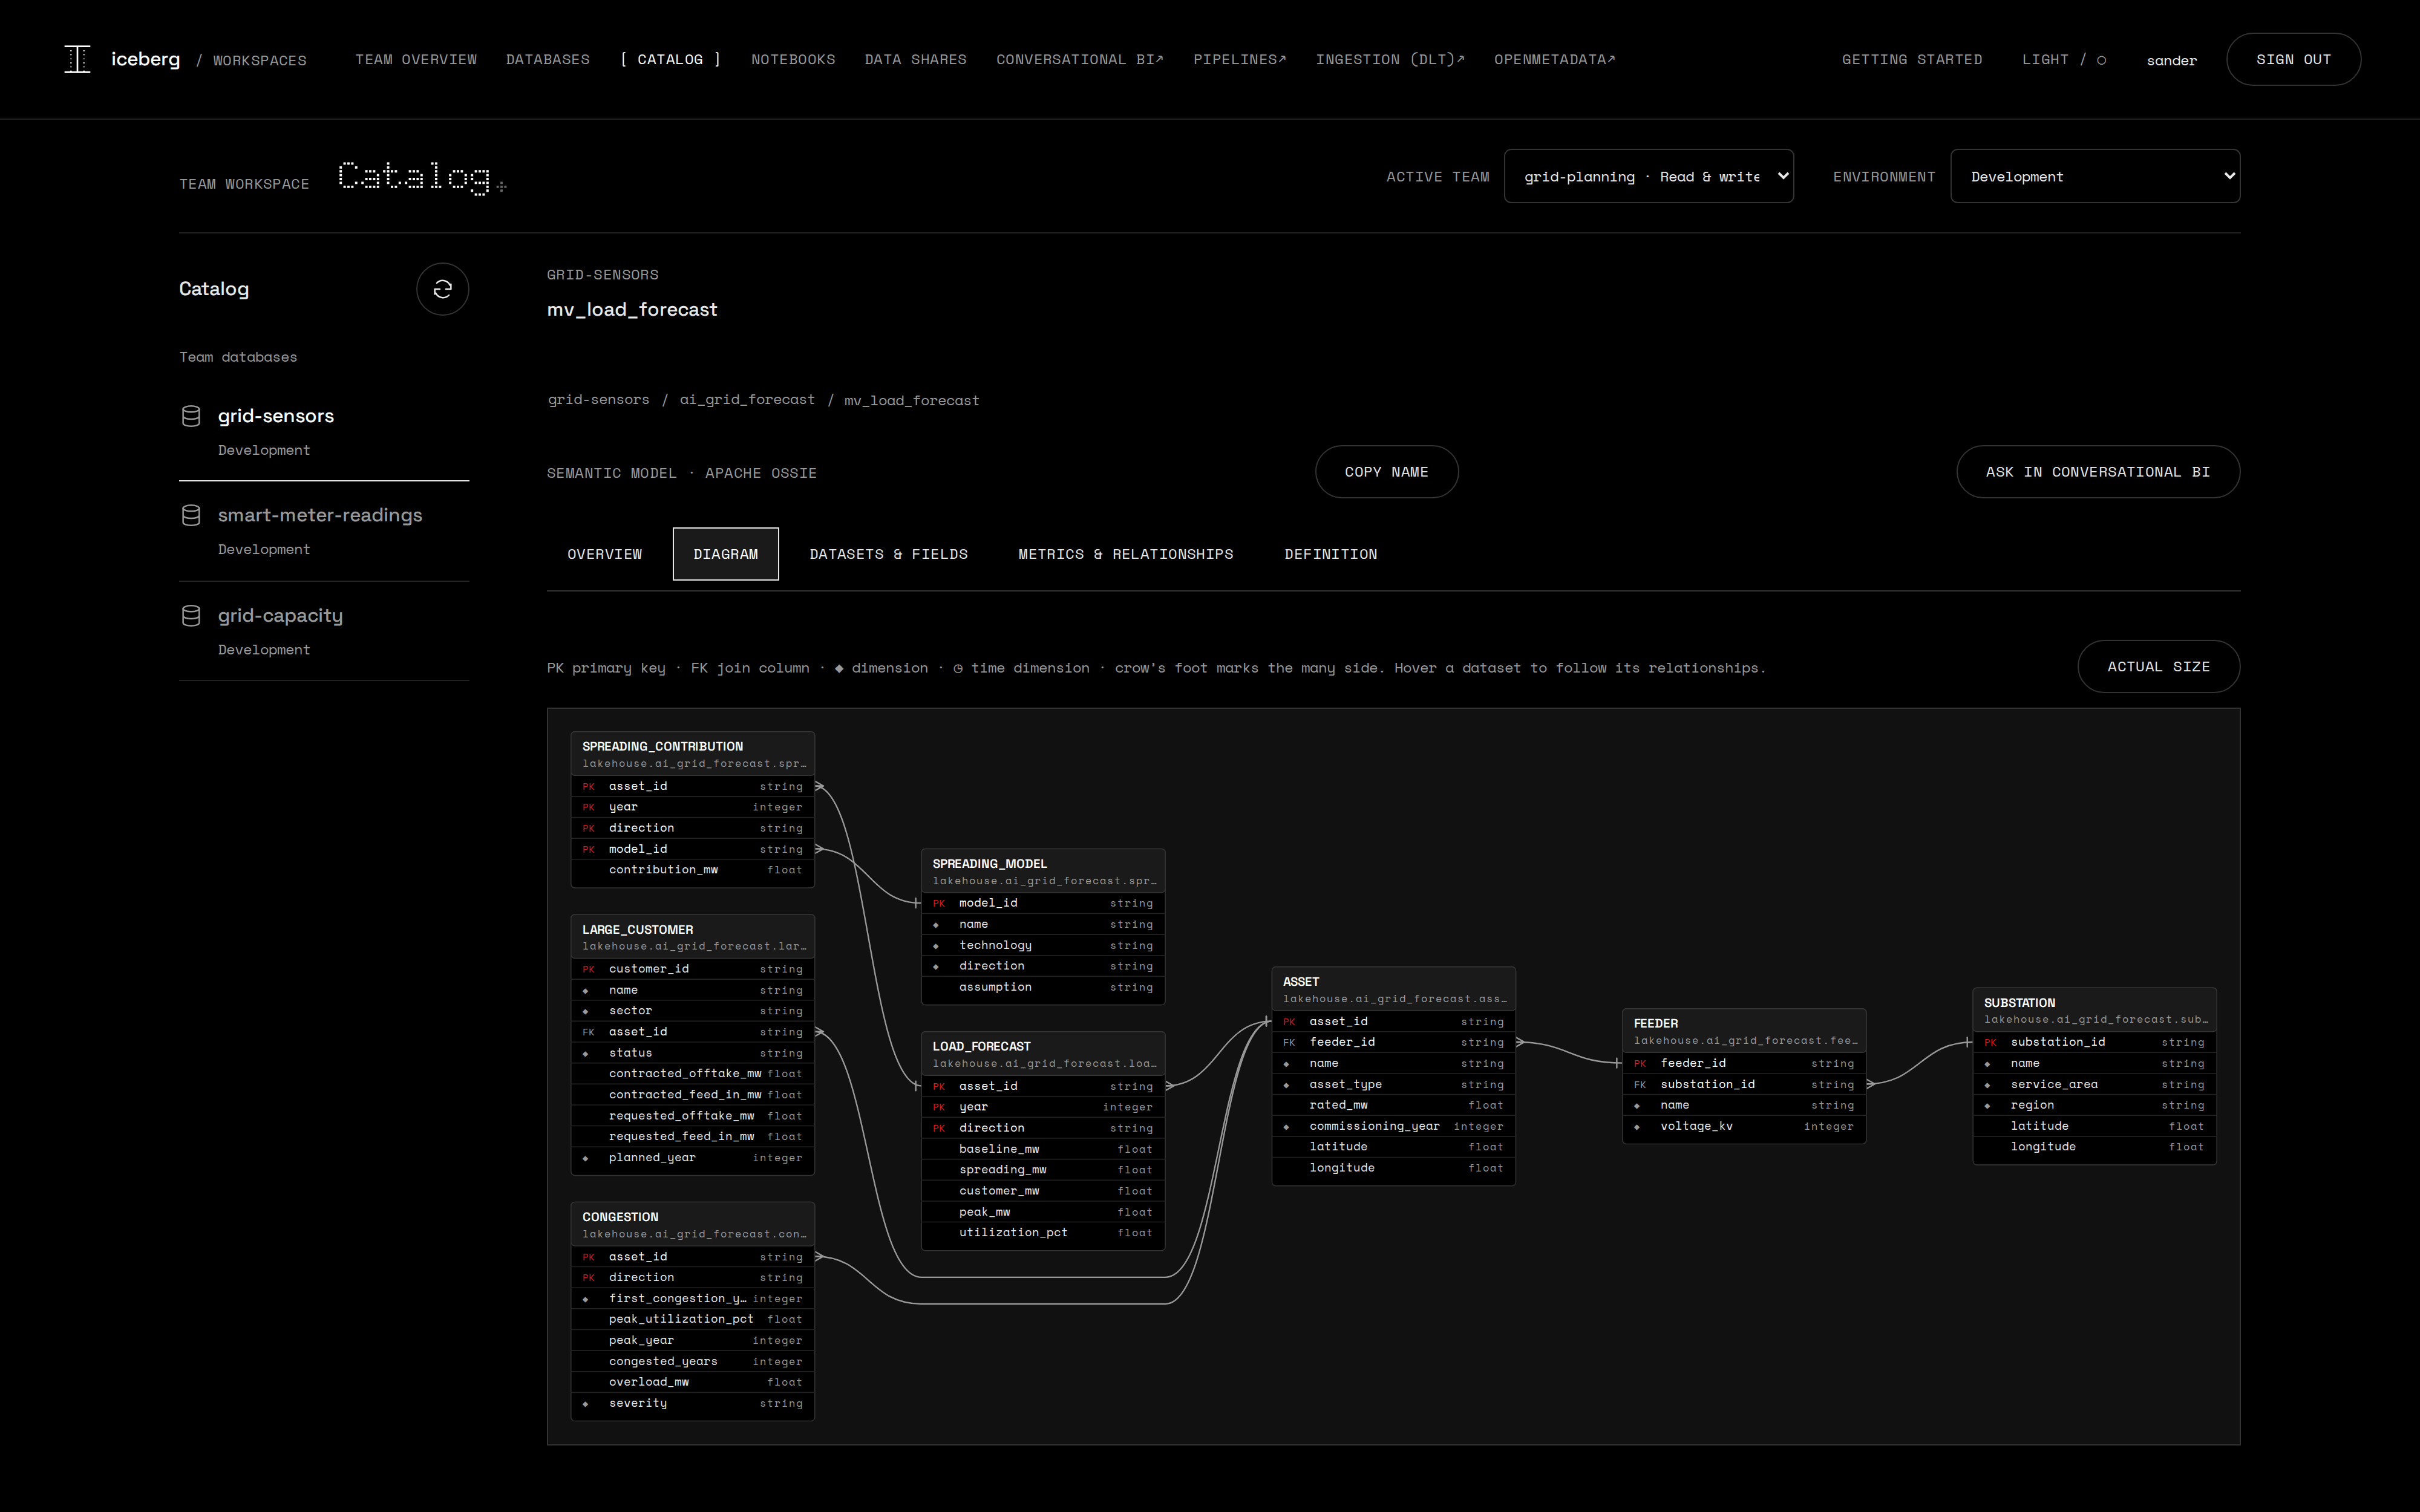Click the ASSET dataset header in the diagram
Image resolution: width=2420 pixels, height=1512 pixels.
tap(1393, 989)
